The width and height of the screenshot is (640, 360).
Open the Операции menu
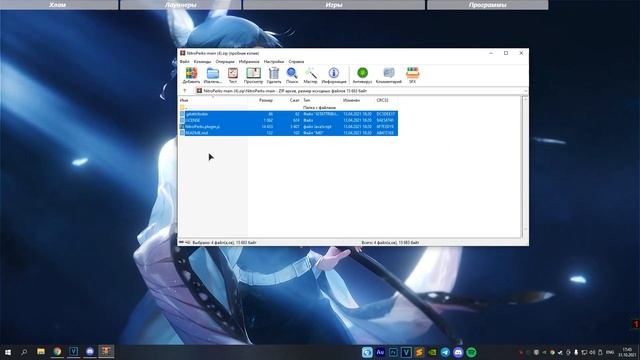point(225,62)
